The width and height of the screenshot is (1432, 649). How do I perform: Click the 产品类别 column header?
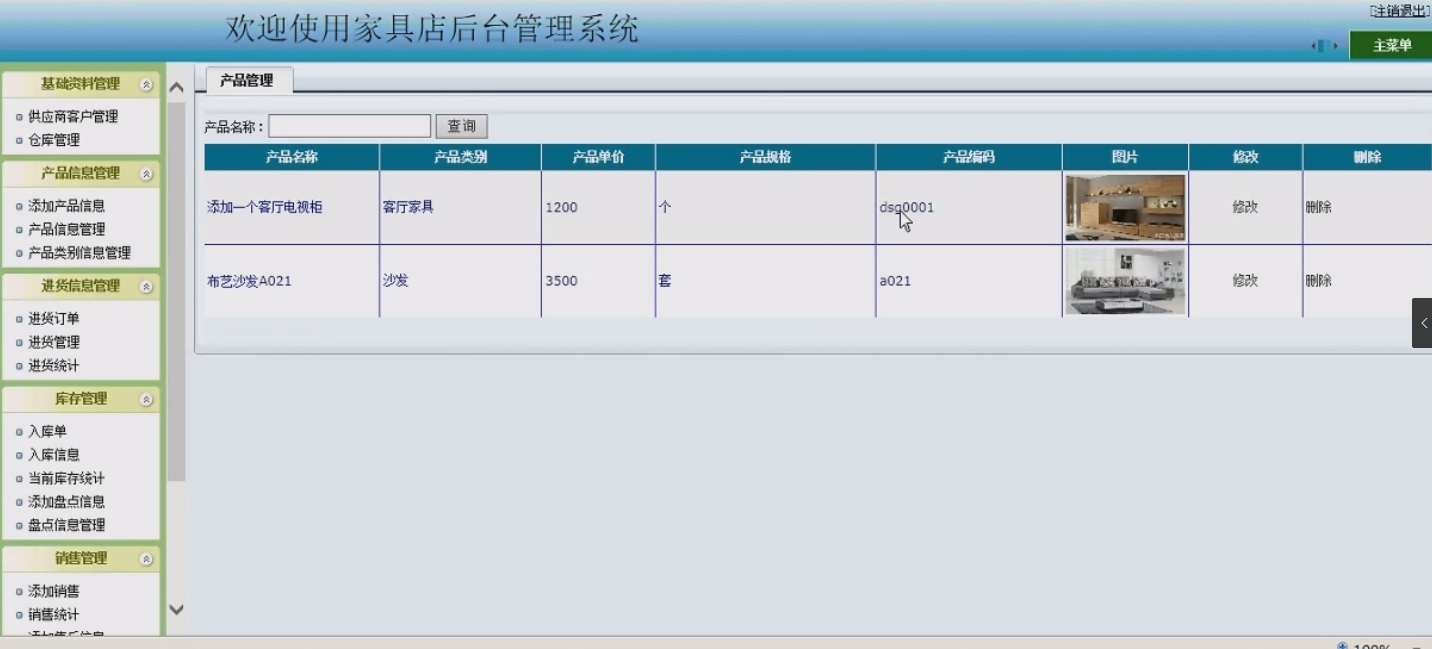tap(460, 157)
